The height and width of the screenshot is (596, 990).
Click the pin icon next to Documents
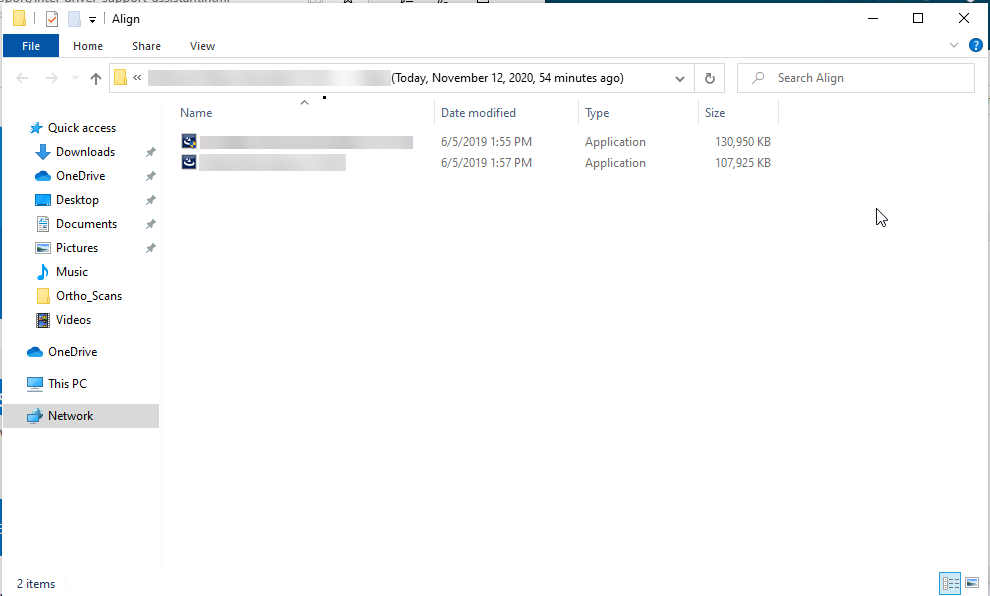(x=150, y=224)
